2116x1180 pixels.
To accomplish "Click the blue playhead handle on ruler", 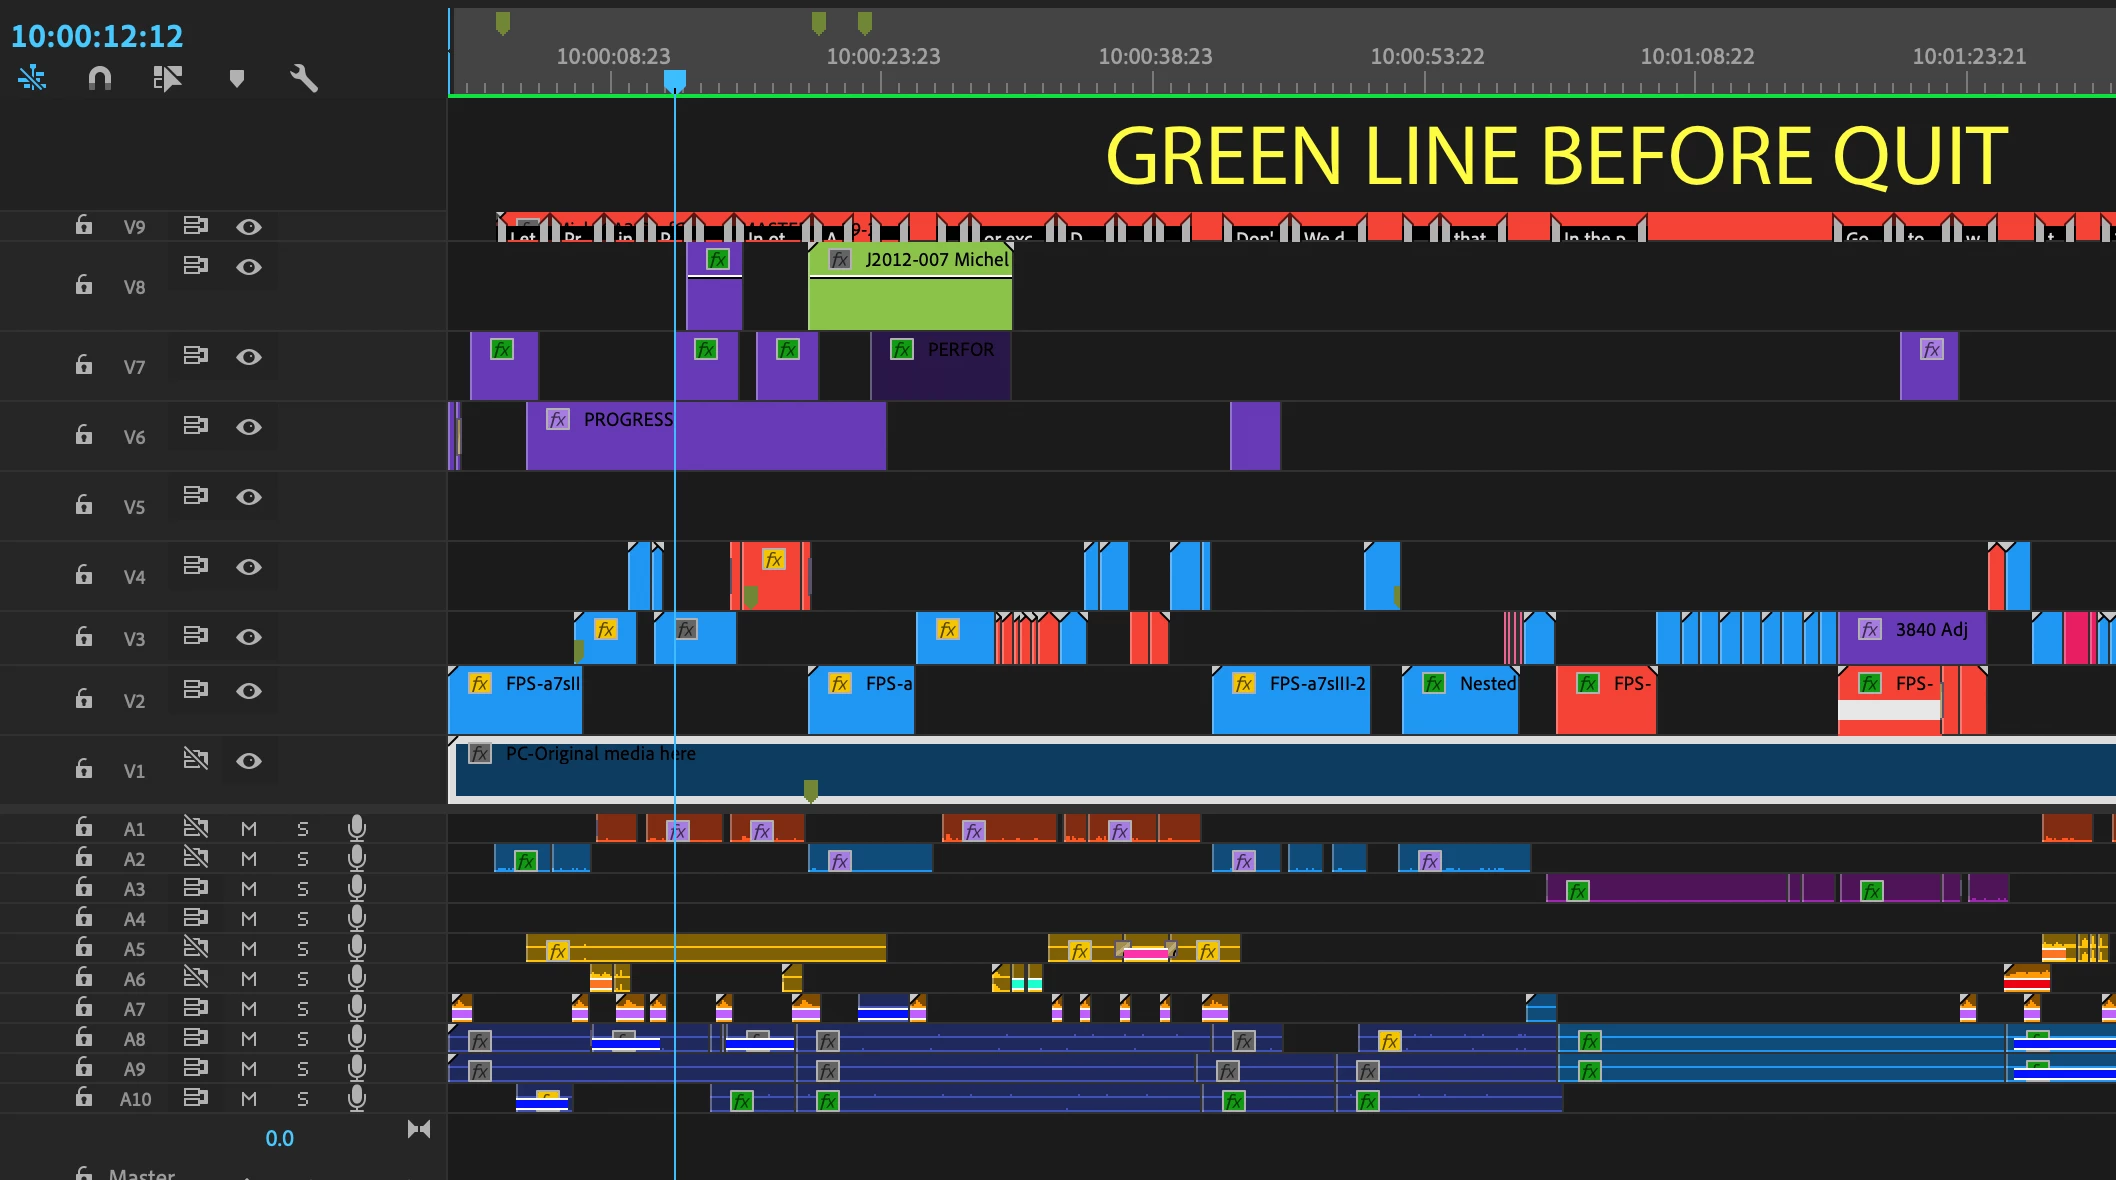I will (675, 80).
